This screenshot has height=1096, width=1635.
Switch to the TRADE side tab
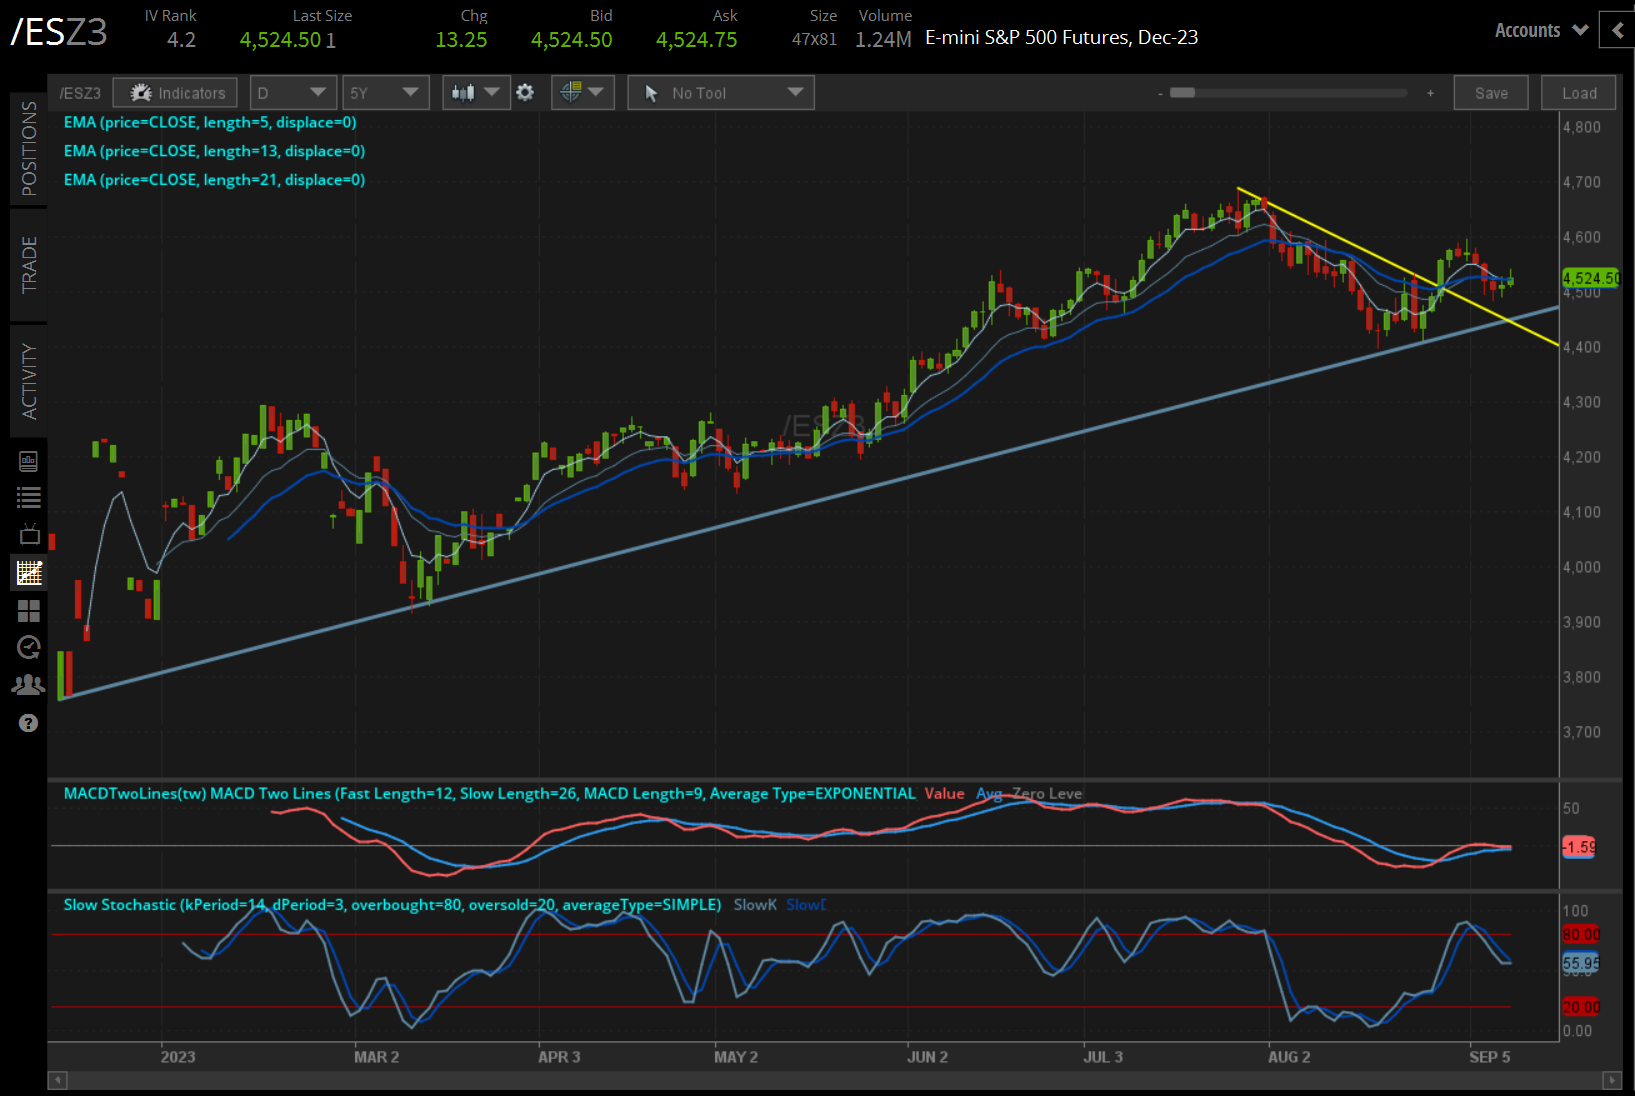click(x=28, y=265)
